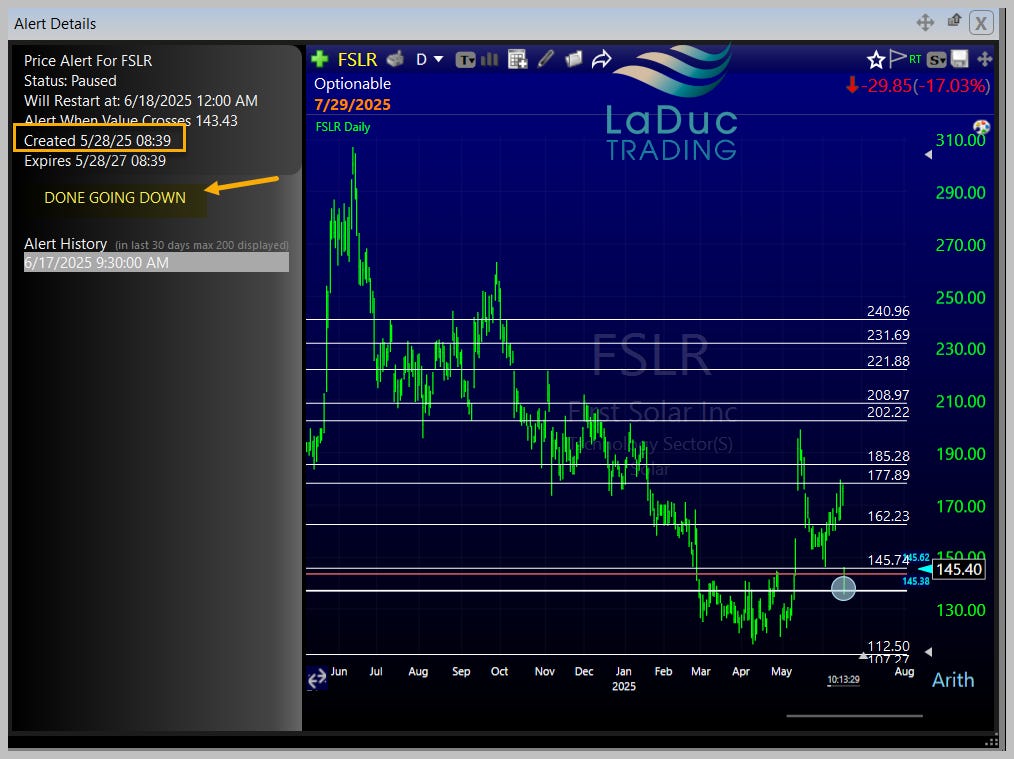1014x759 pixels.
Task: Click the horizontal time scrollbar under chart
Action: pyautogui.click(x=854, y=716)
